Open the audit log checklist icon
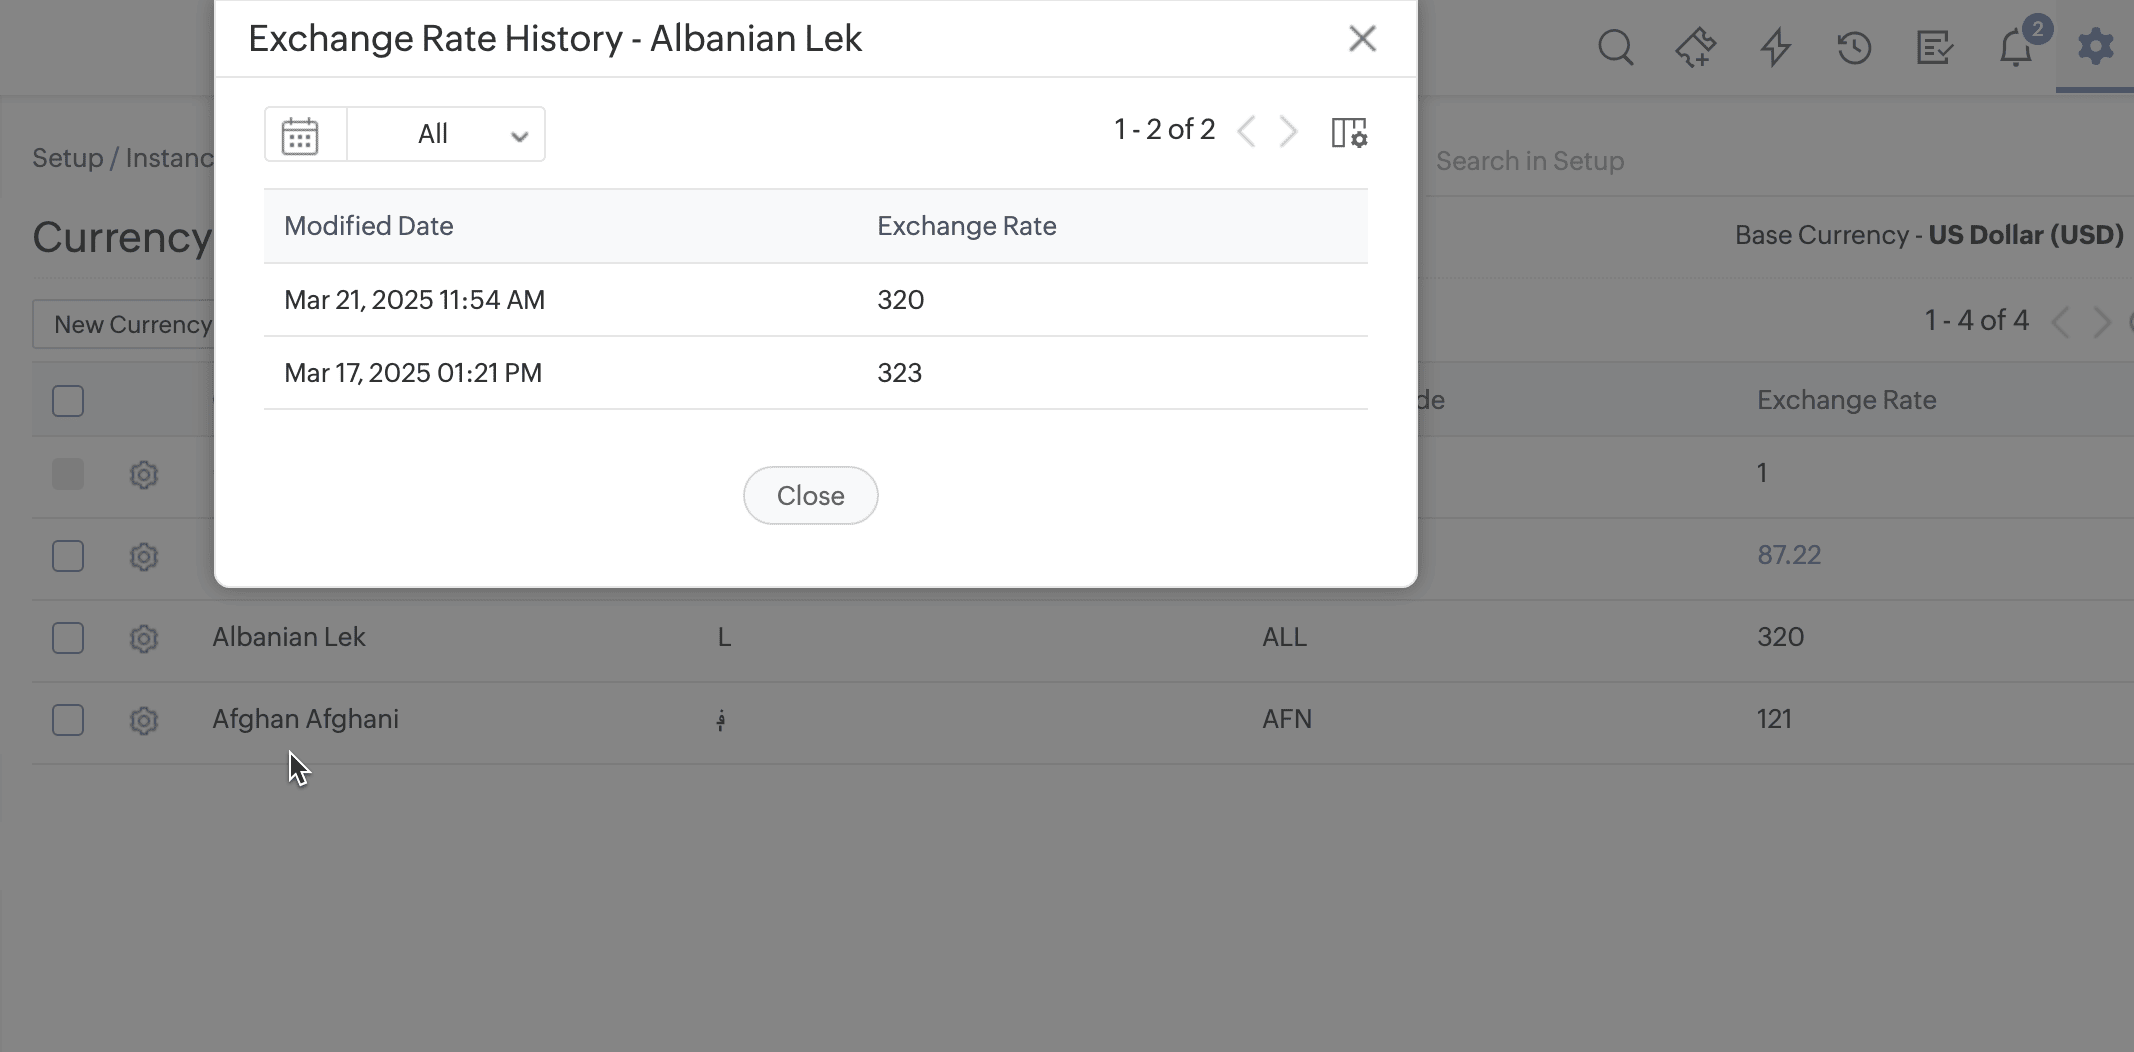 tap(1935, 47)
